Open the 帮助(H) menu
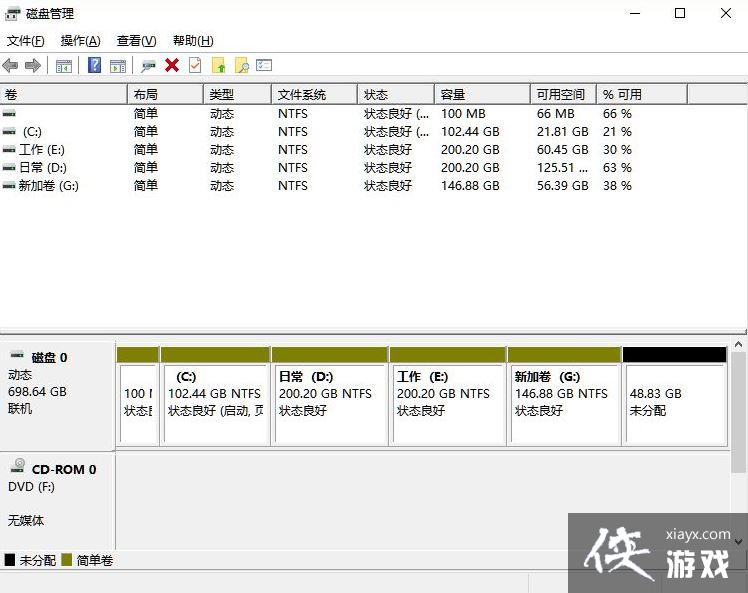Image resolution: width=748 pixels, height=593 pixels. (x=193, y=41)
